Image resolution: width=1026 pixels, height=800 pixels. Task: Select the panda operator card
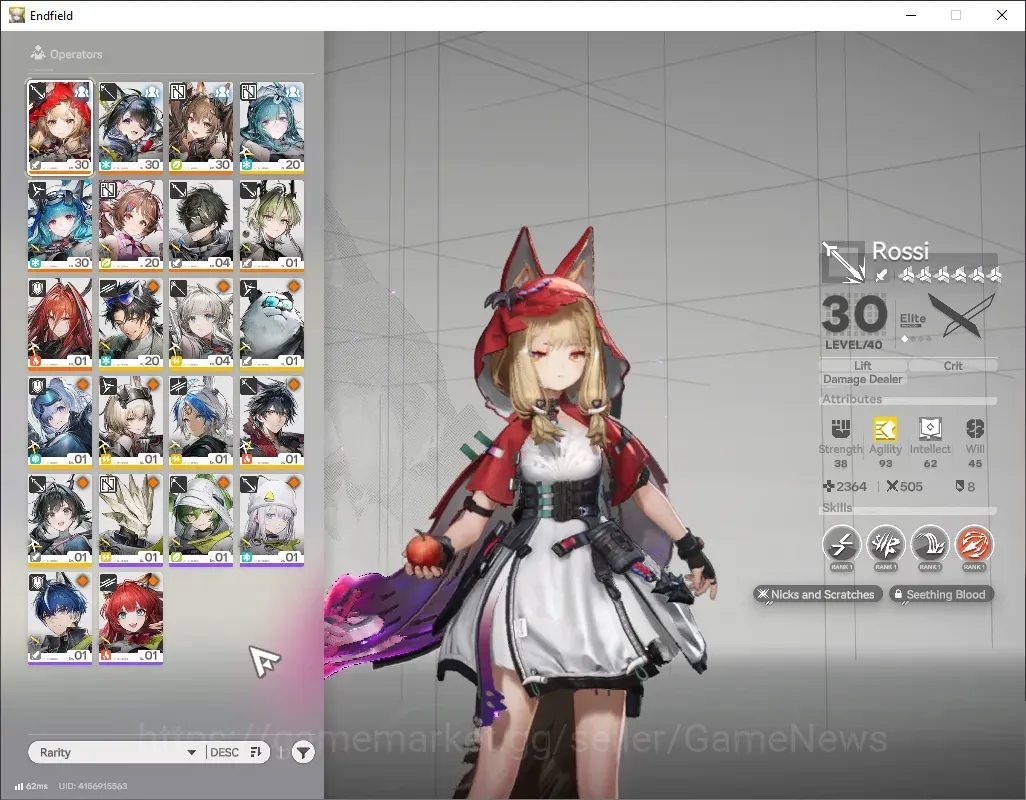coord(272,324)
